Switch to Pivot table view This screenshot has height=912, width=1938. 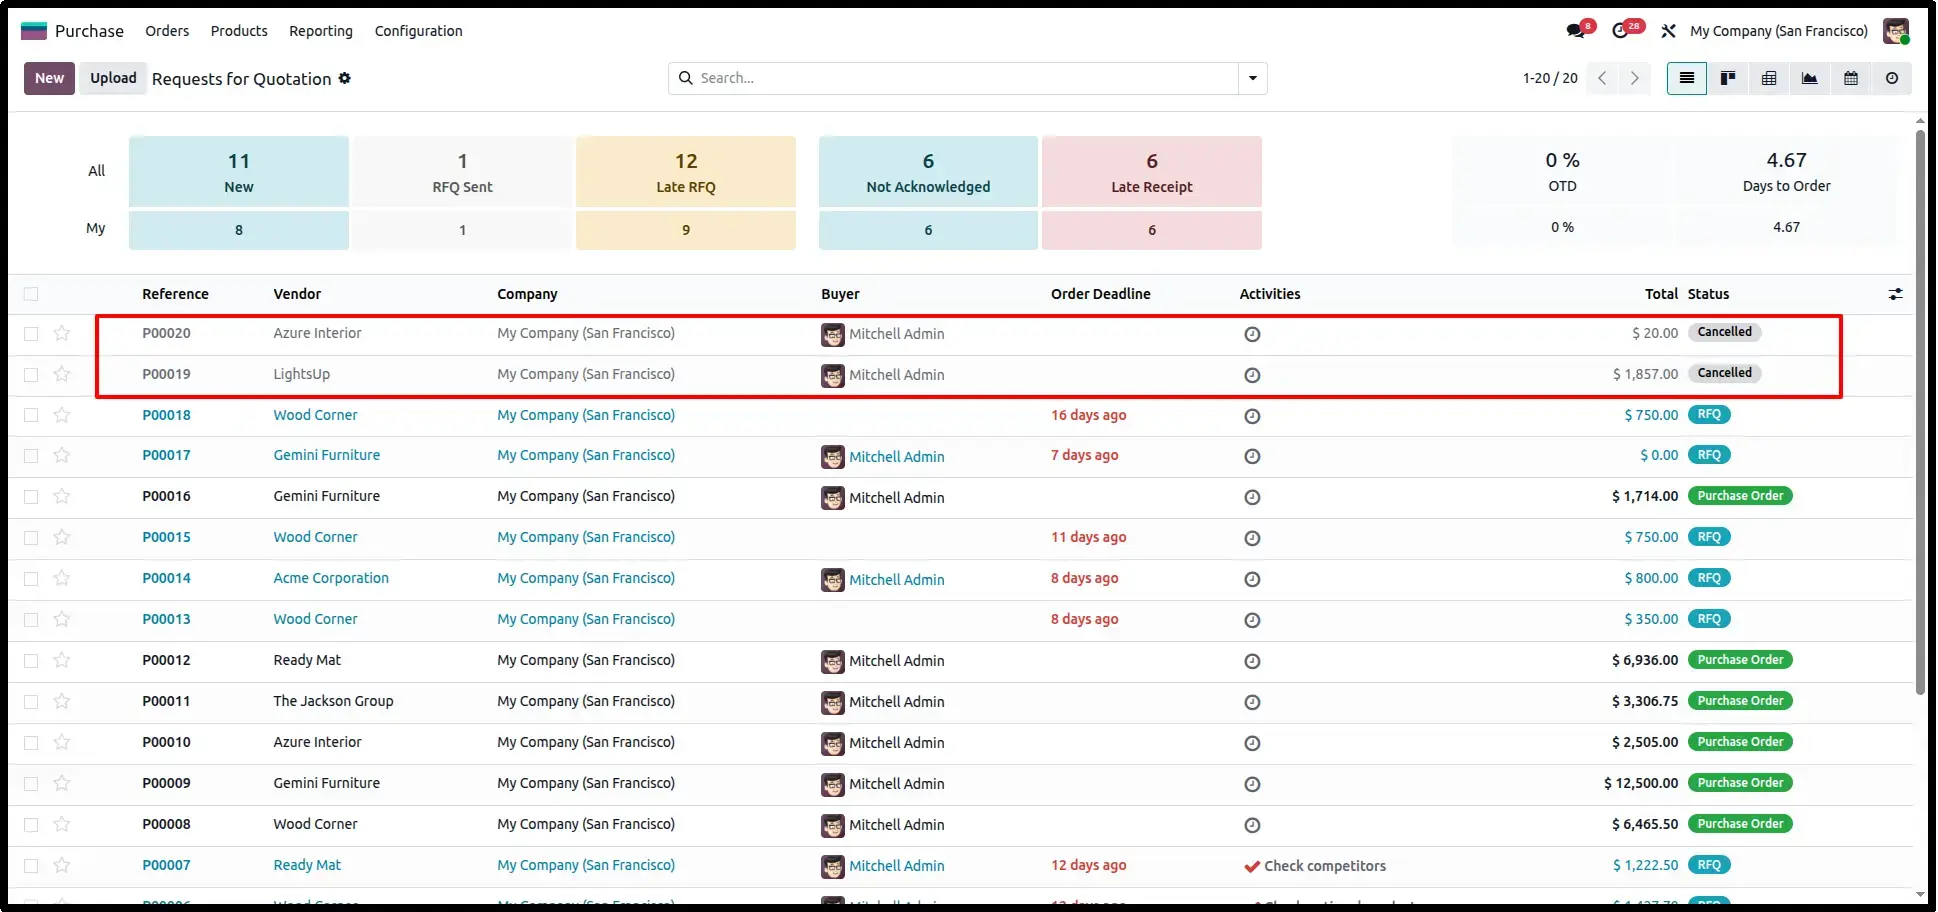point(1768,78)
